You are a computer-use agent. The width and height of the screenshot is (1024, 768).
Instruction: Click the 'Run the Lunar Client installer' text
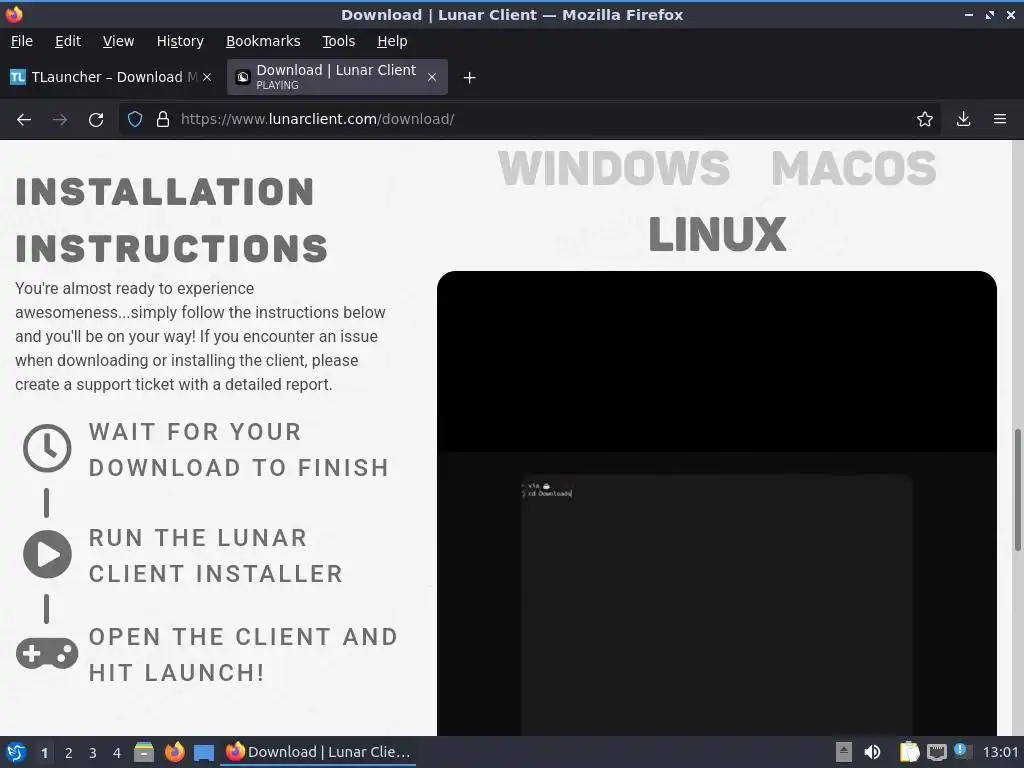tap(216, 555)
